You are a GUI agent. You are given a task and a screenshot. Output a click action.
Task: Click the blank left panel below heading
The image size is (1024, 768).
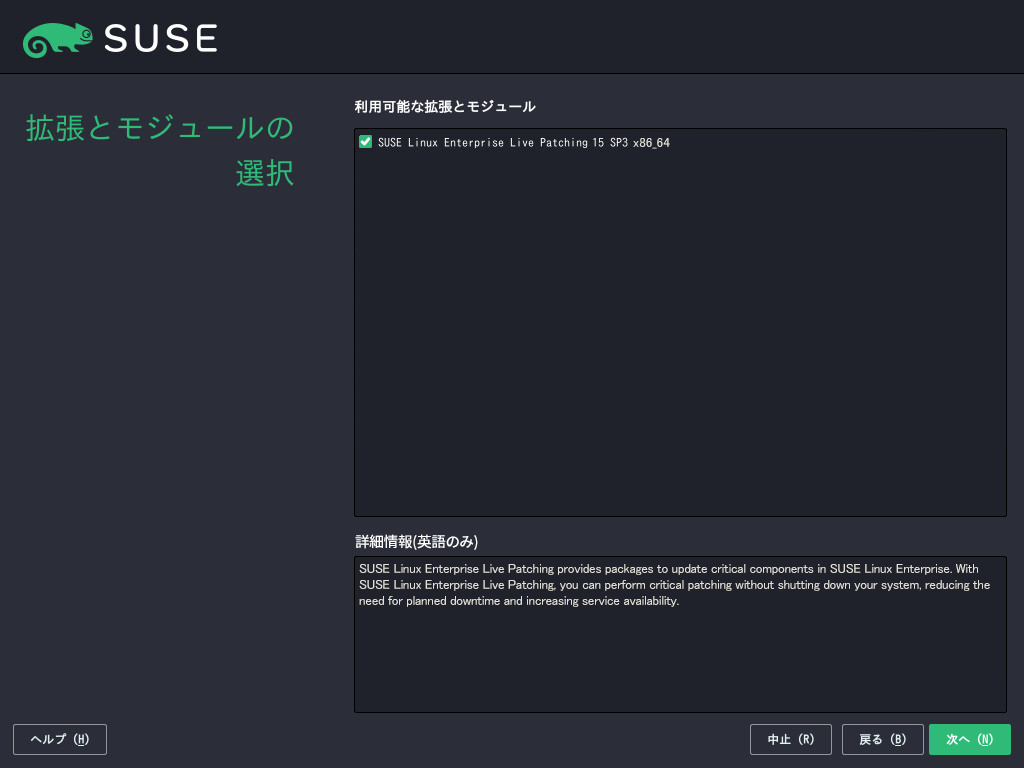[x=160, y=450]
